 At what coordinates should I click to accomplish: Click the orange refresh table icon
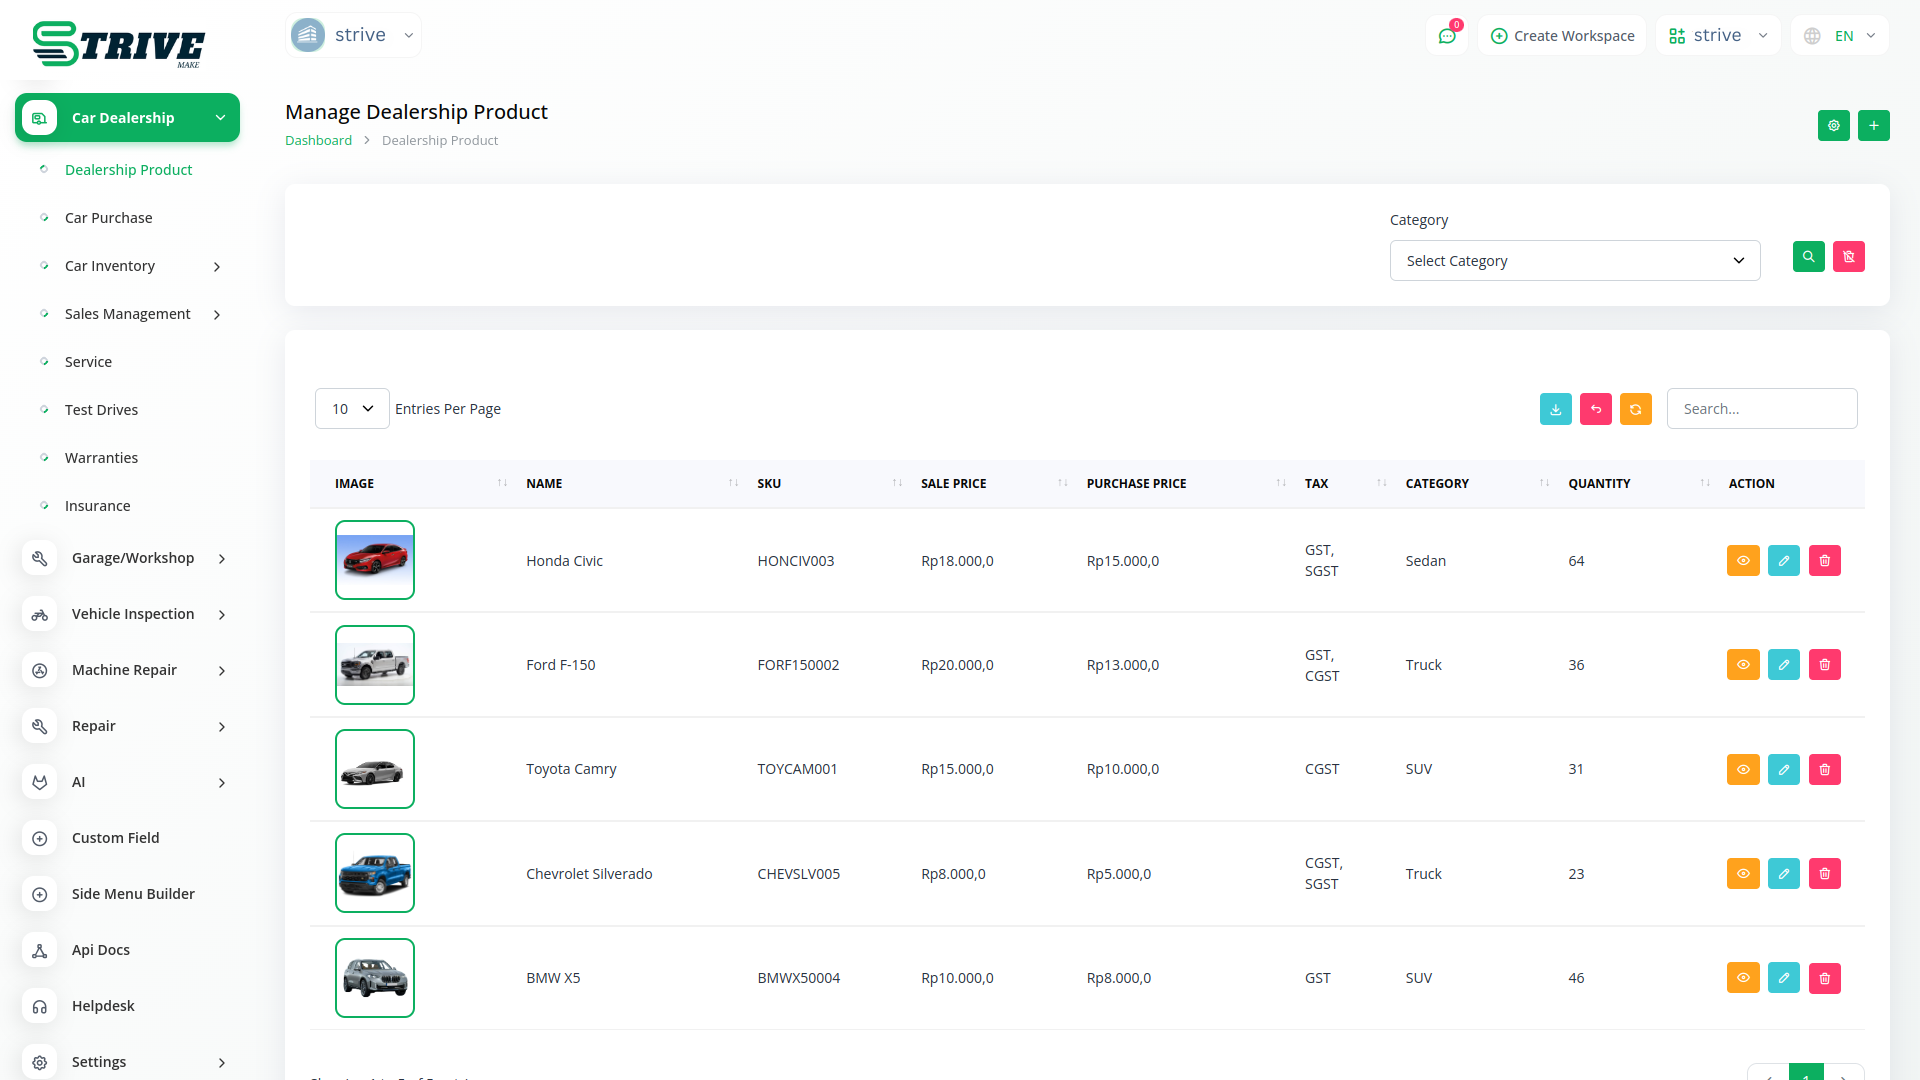(1635, 409)
